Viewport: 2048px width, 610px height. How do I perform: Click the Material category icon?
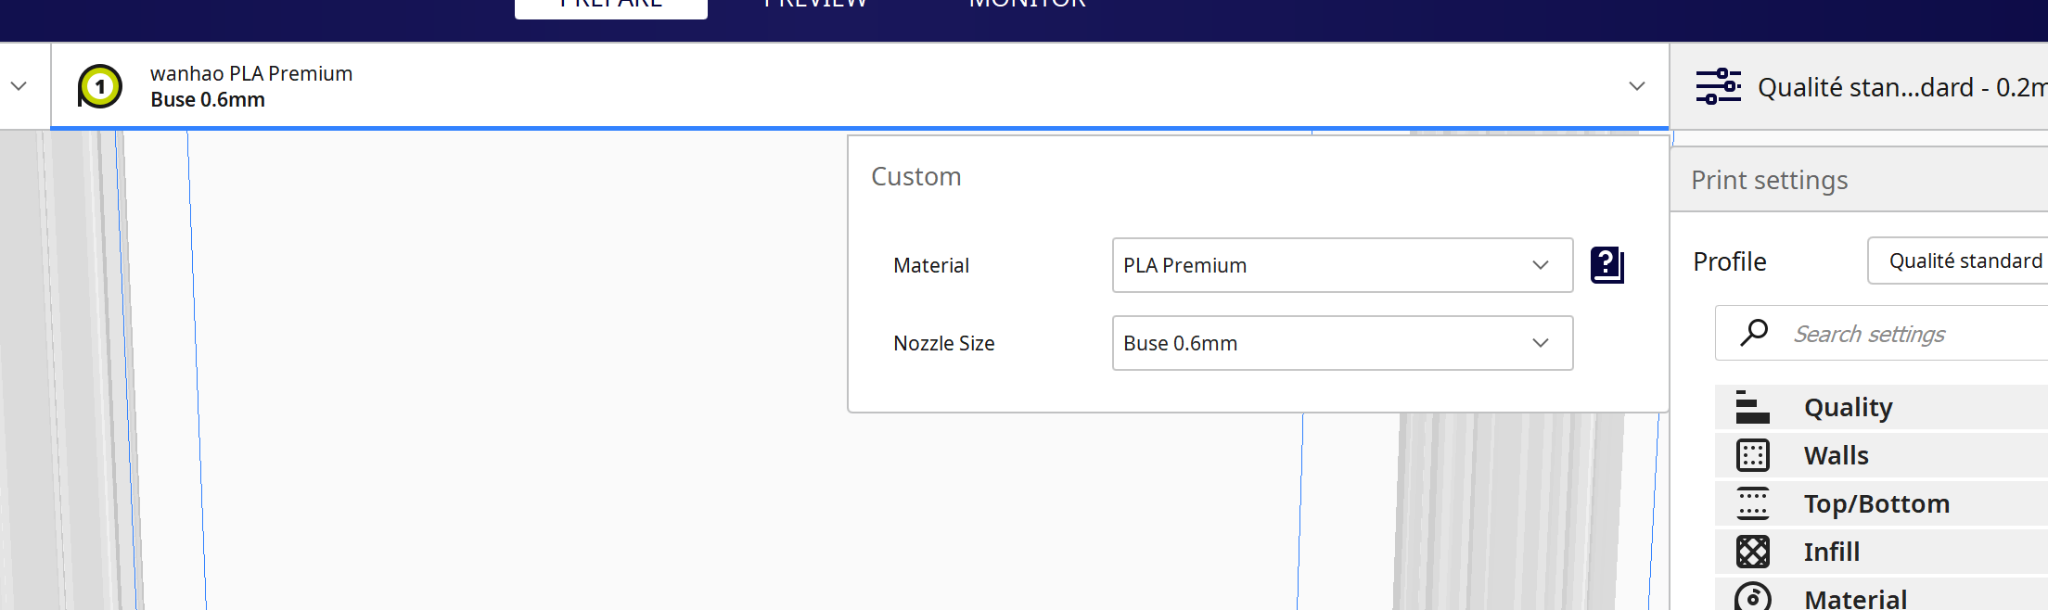pyautogui.click(x=1752, y=597)
